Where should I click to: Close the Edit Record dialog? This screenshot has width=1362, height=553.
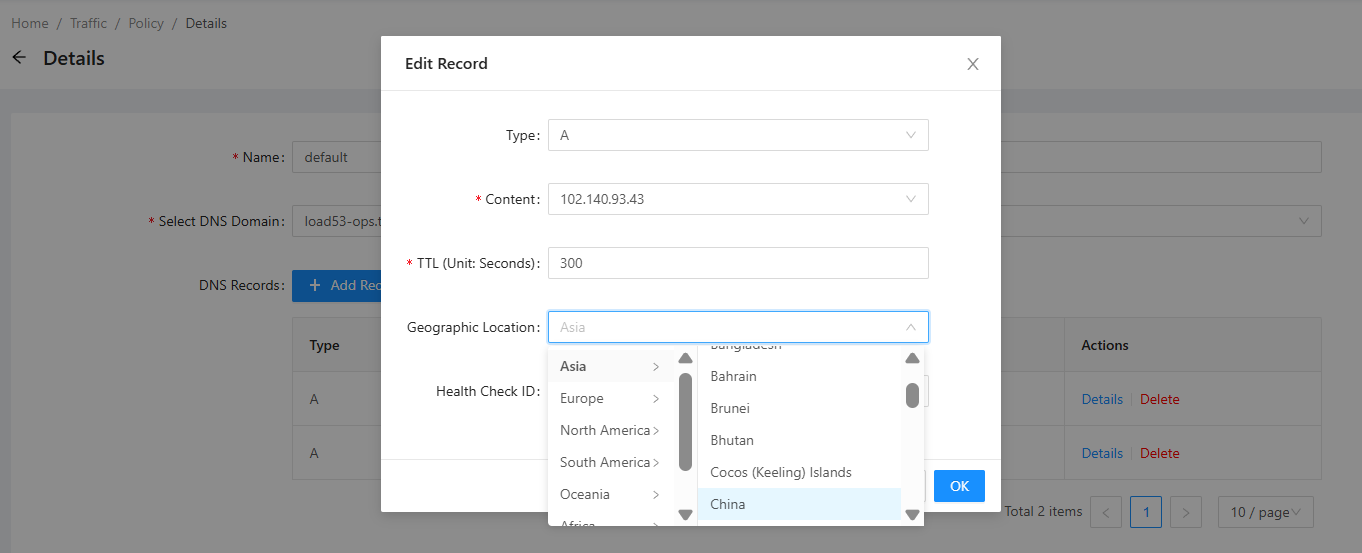pos(972,64)
